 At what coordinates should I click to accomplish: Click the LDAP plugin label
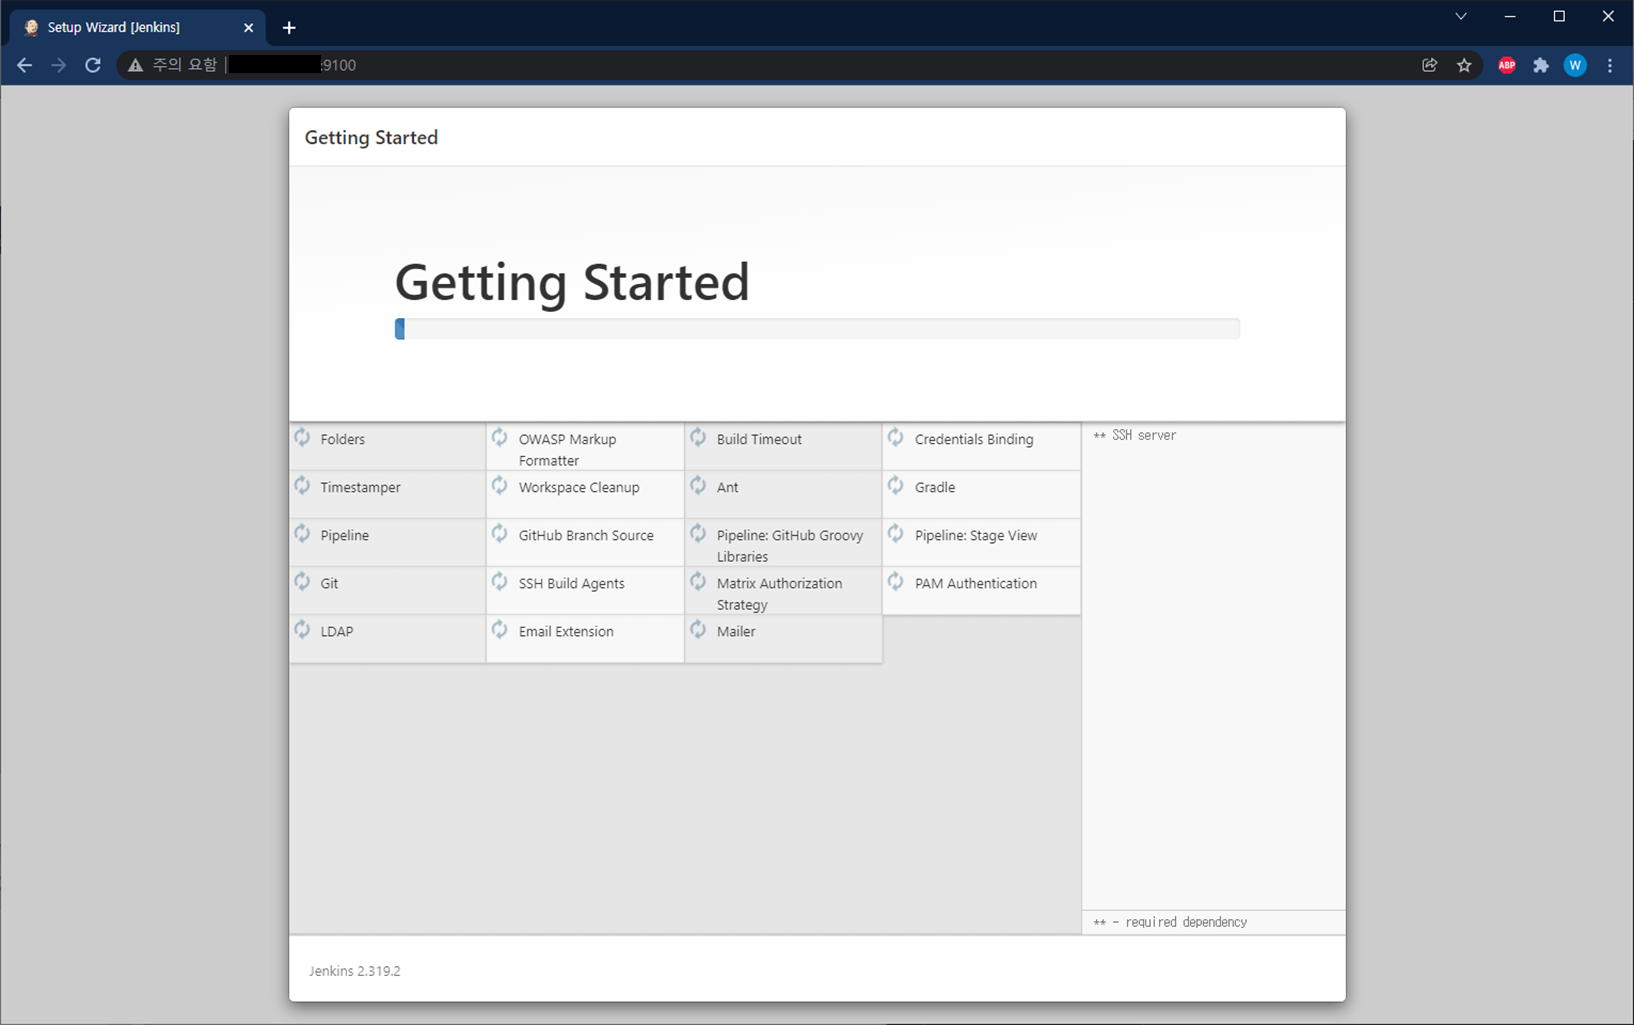[337, 631]
